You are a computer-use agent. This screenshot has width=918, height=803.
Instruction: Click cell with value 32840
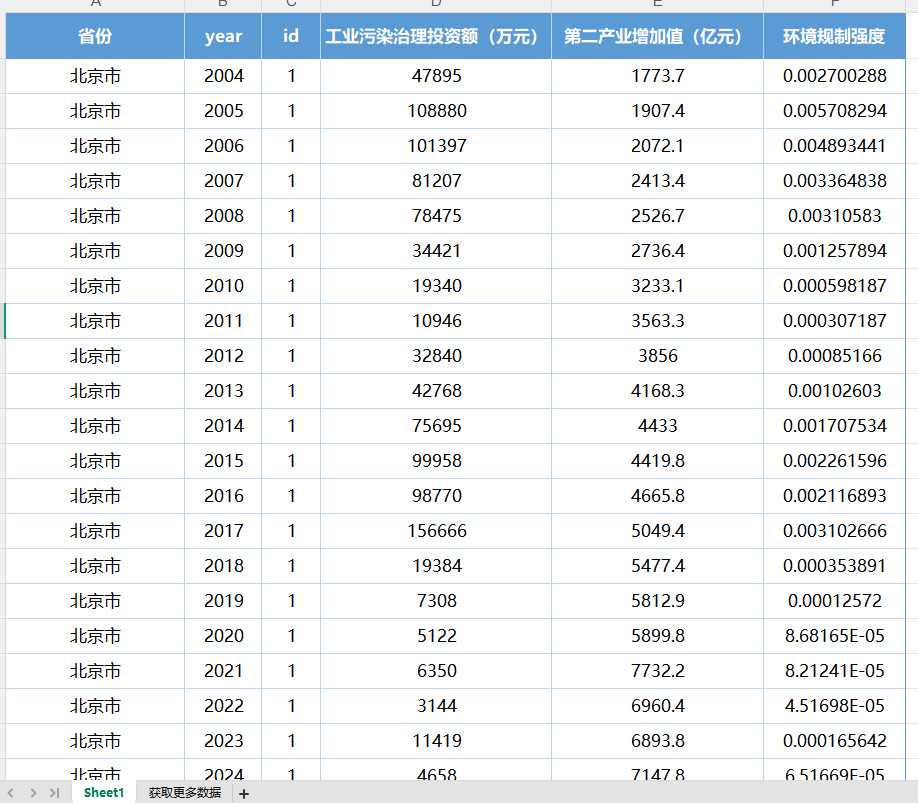436,356
